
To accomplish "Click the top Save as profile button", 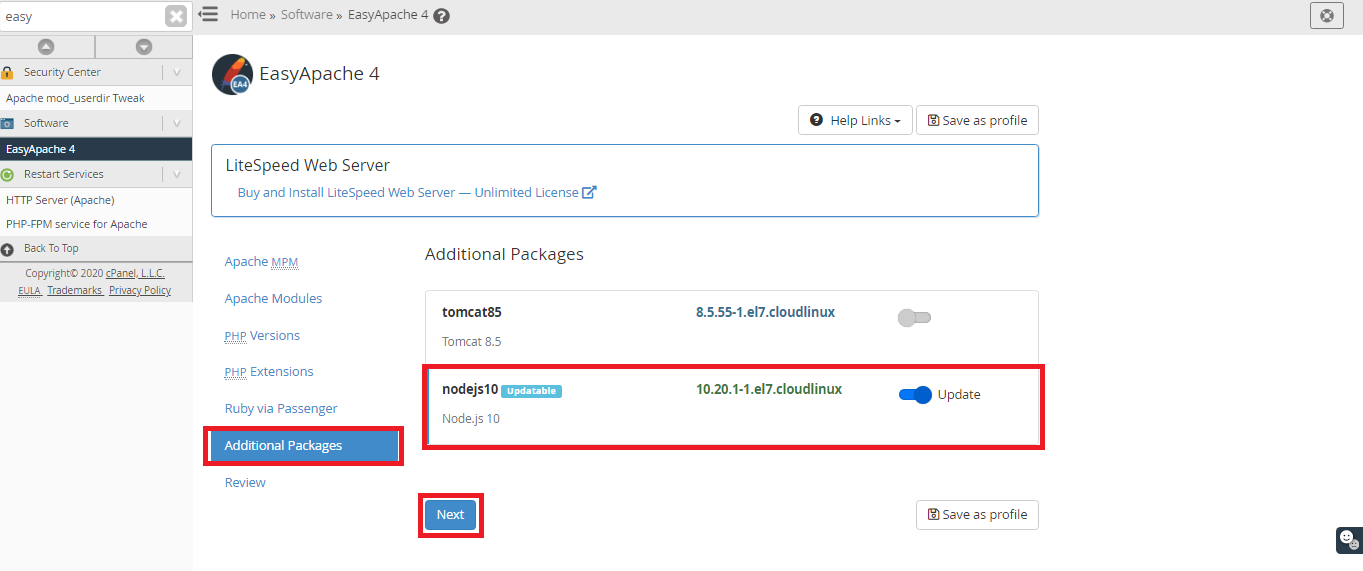I will (x=977, y=120).
